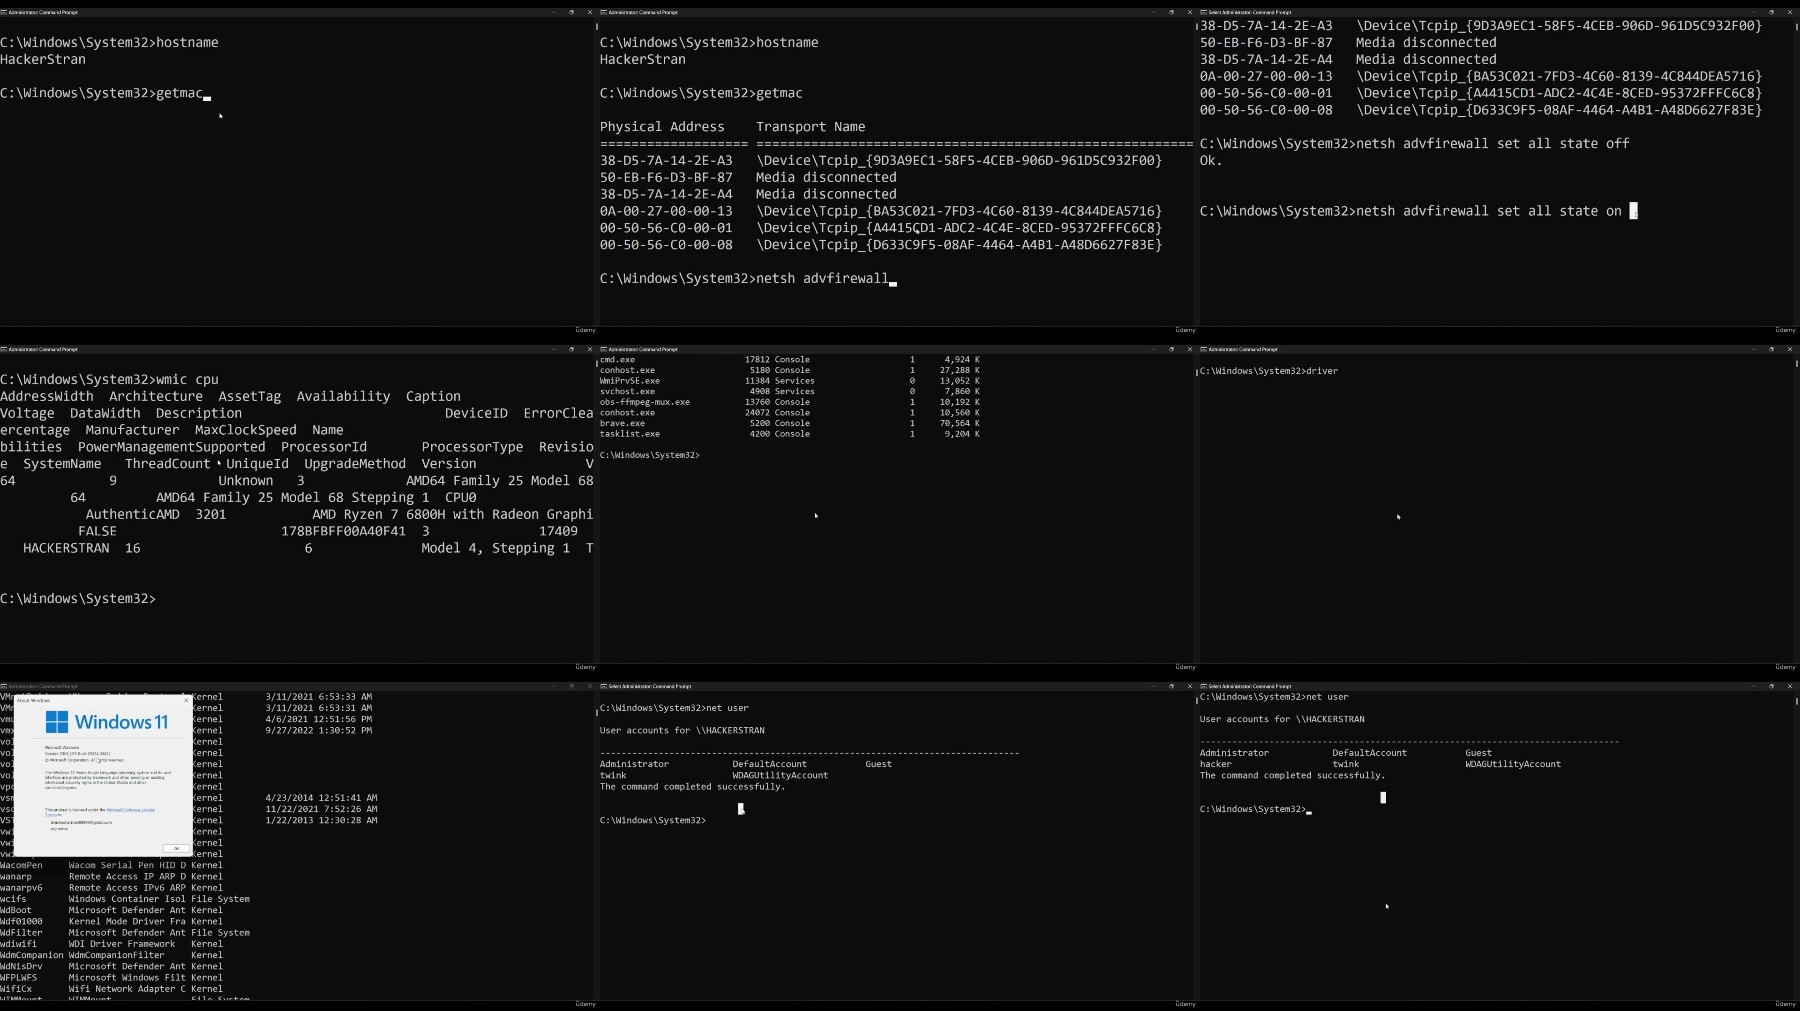Screen dimensions: 1800x1011
Task: Click link date '9/27/2022 1:30:52 PM'
Action: (x=319, y=730)
